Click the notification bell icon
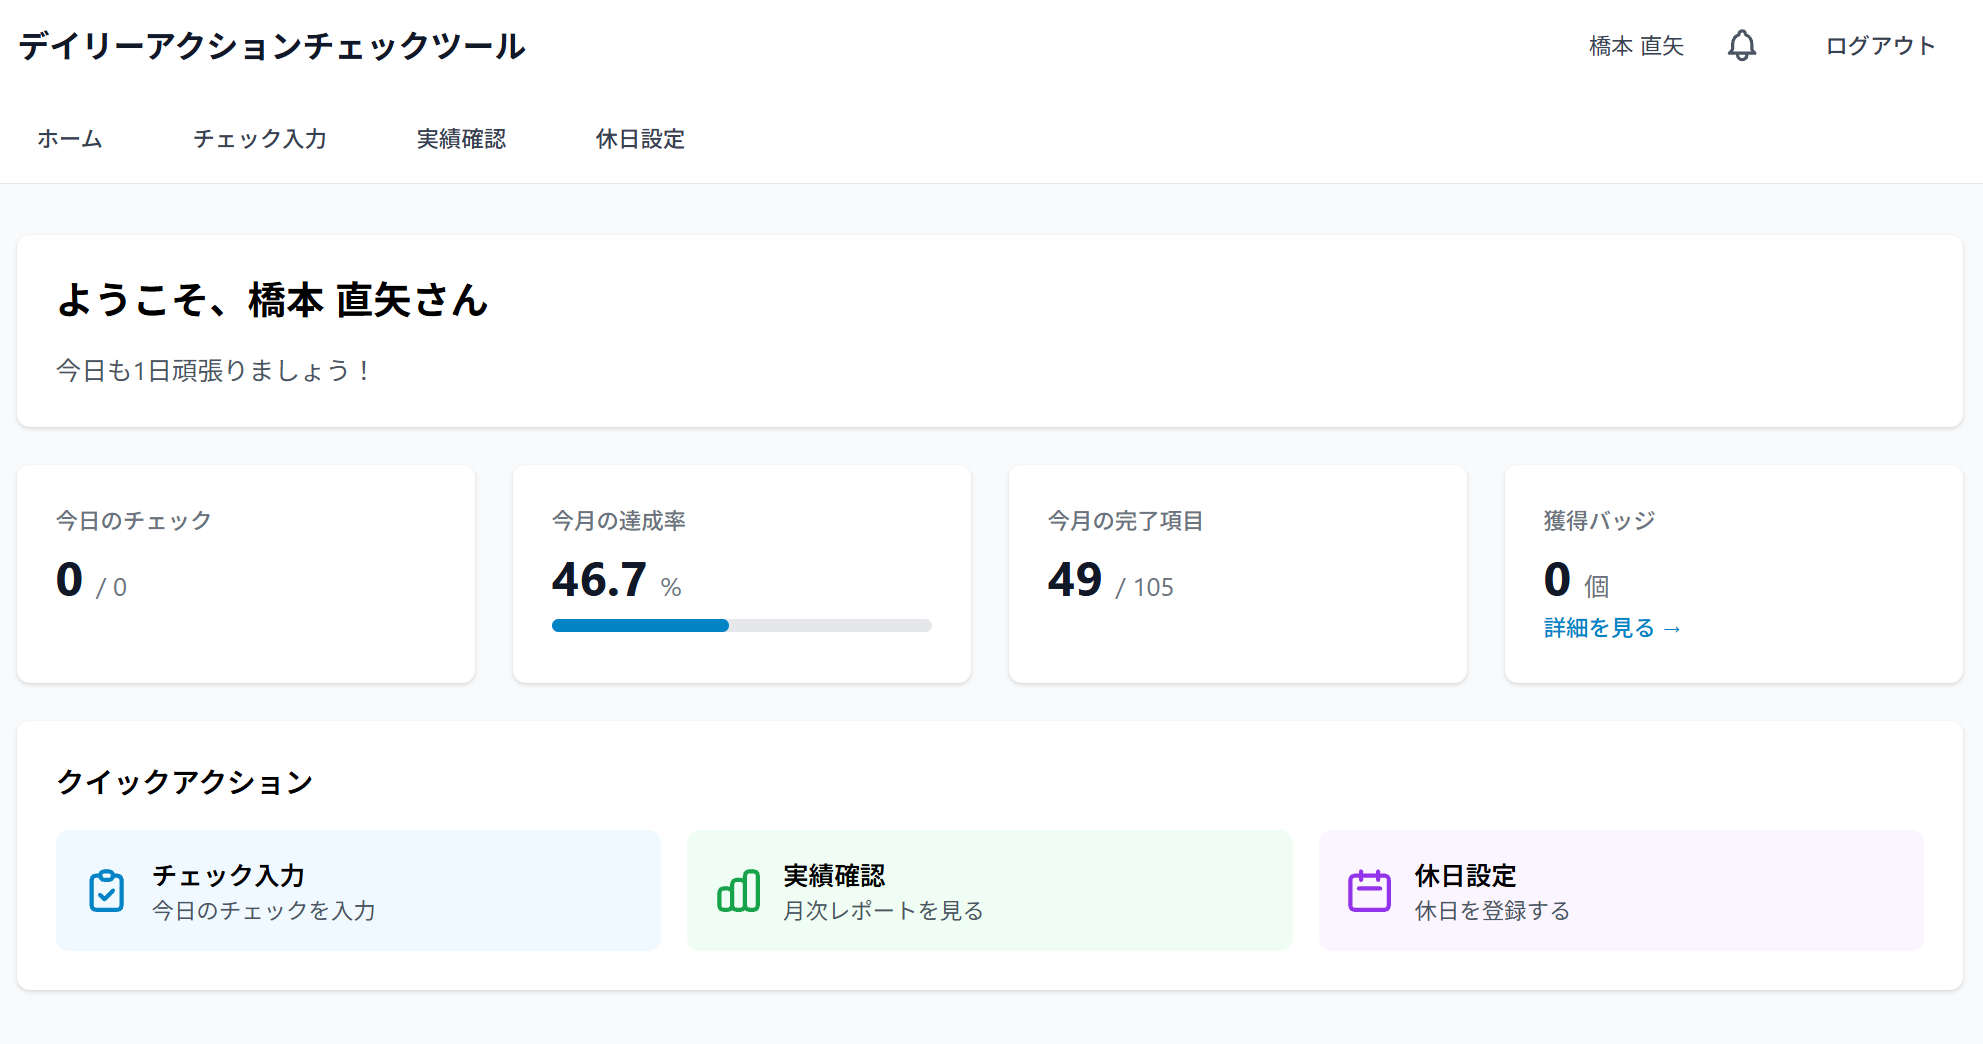The width and height of the screenshot is (1983, 1044). click(1741, 46)
